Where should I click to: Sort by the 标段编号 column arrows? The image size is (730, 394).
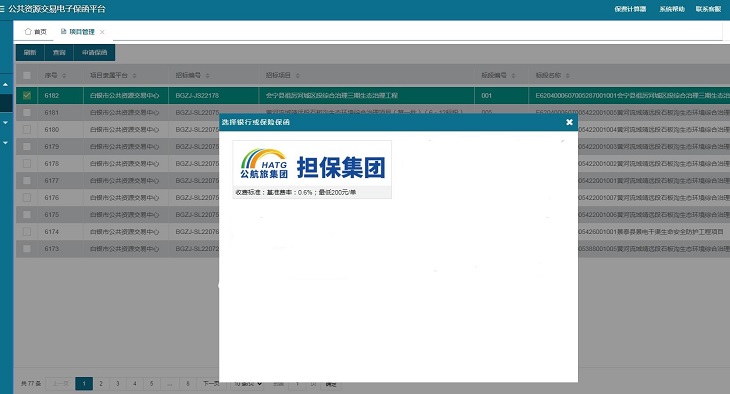coord(513,75)
